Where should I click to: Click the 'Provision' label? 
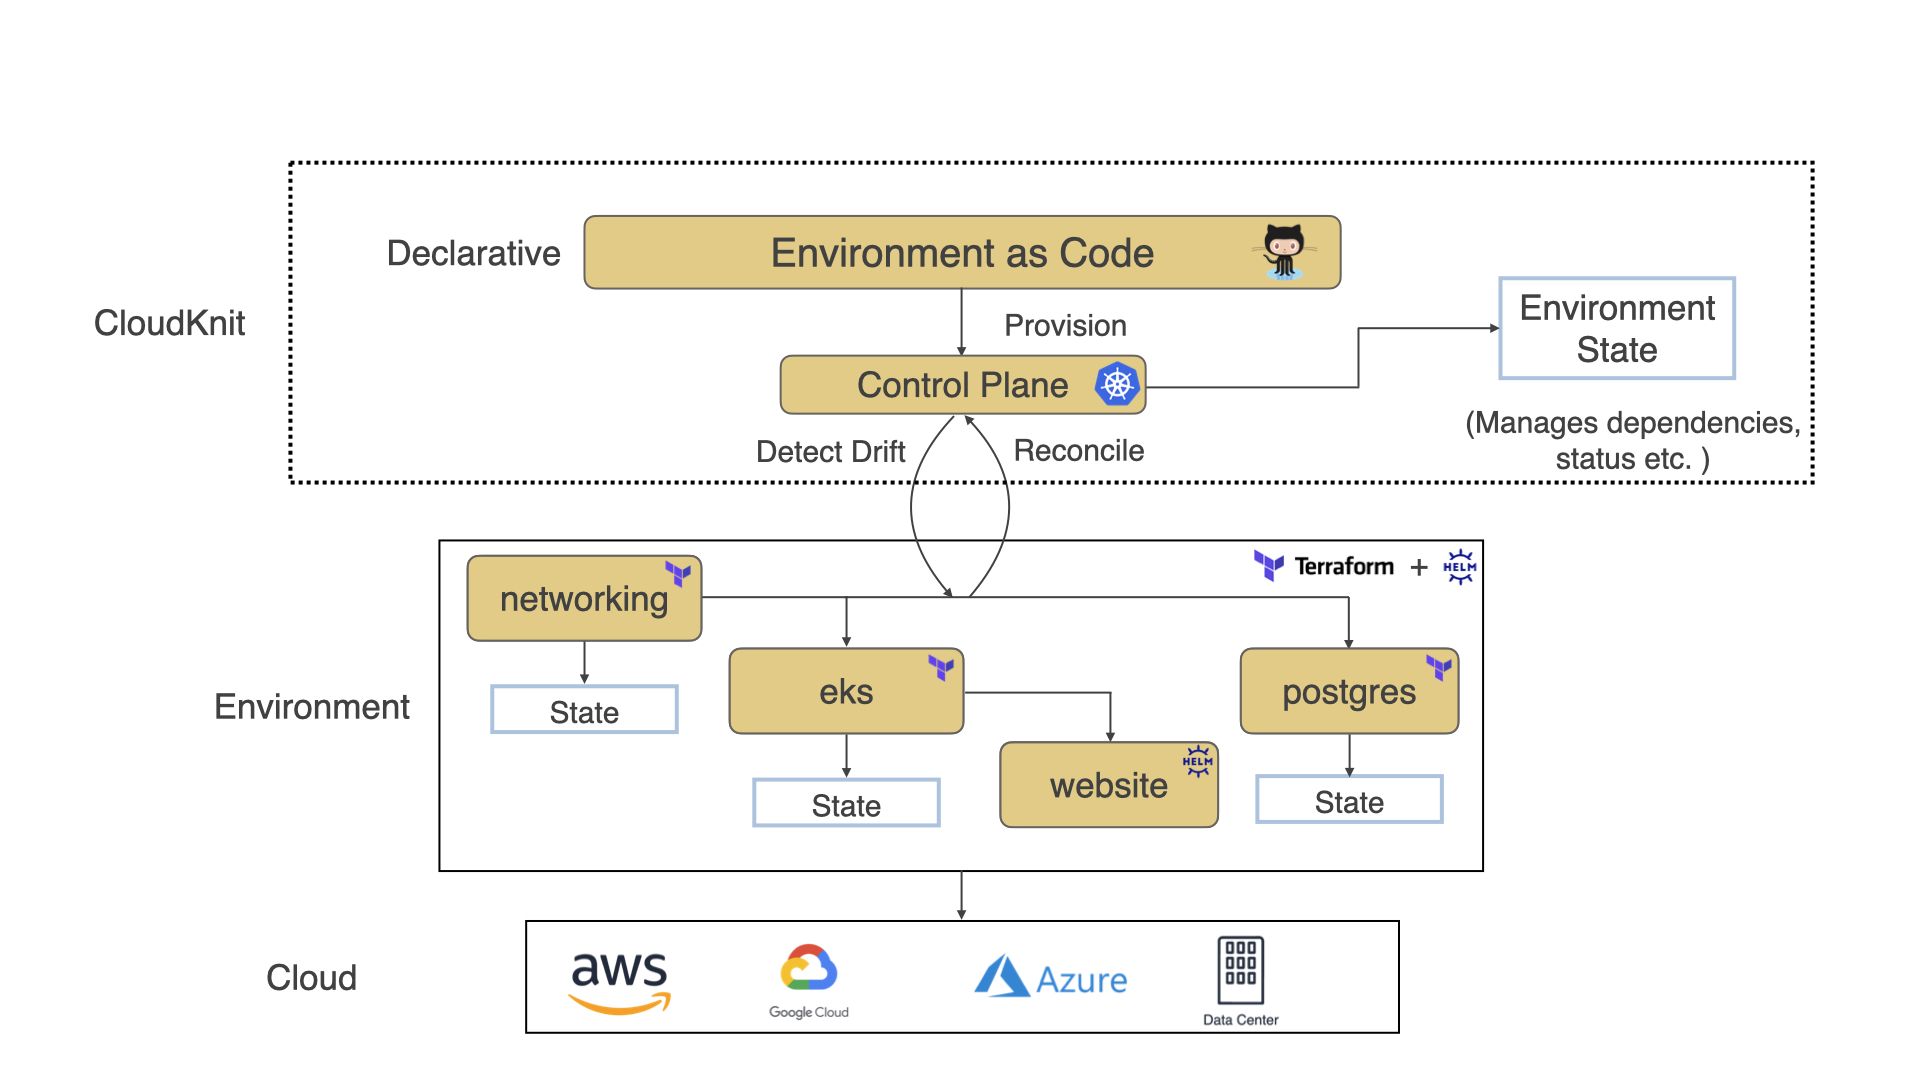pyautogui.click(x=1065, y=326)
